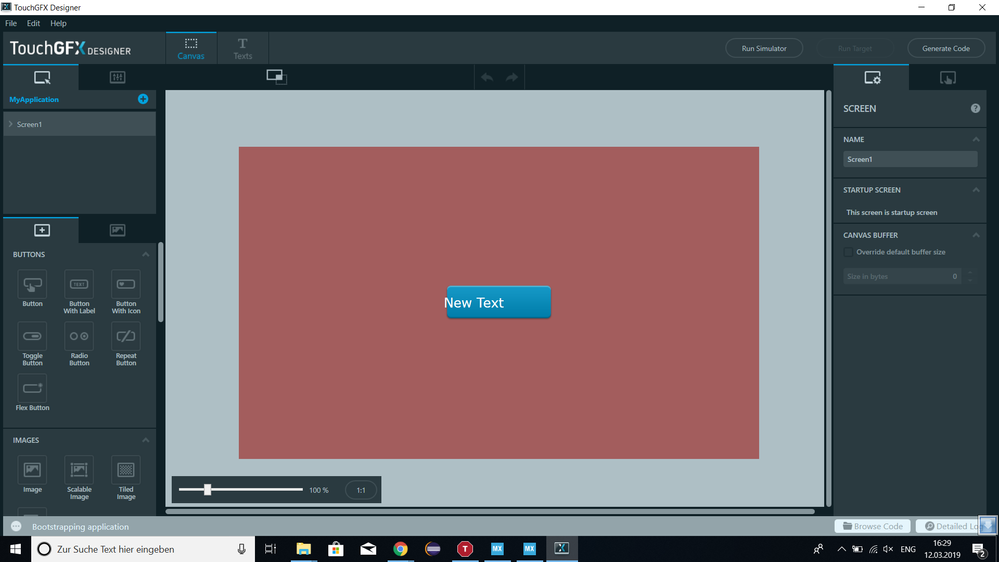The width and height of the screenshot is (999, 562).
Task: Open the Help menu
Action: 58,23
